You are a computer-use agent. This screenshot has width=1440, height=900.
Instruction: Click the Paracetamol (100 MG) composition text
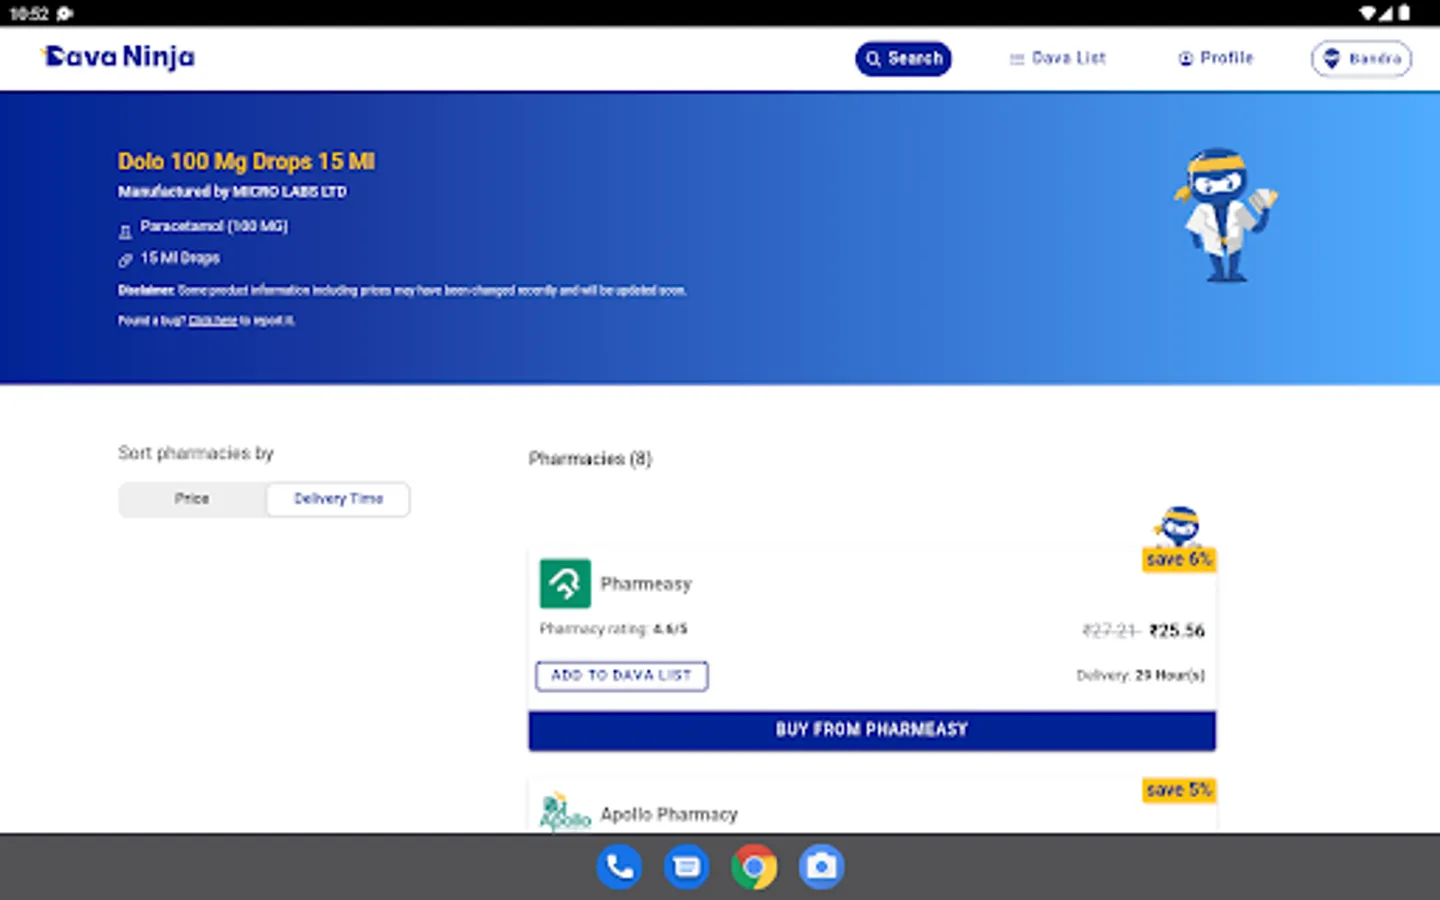(x=214, y=227)
